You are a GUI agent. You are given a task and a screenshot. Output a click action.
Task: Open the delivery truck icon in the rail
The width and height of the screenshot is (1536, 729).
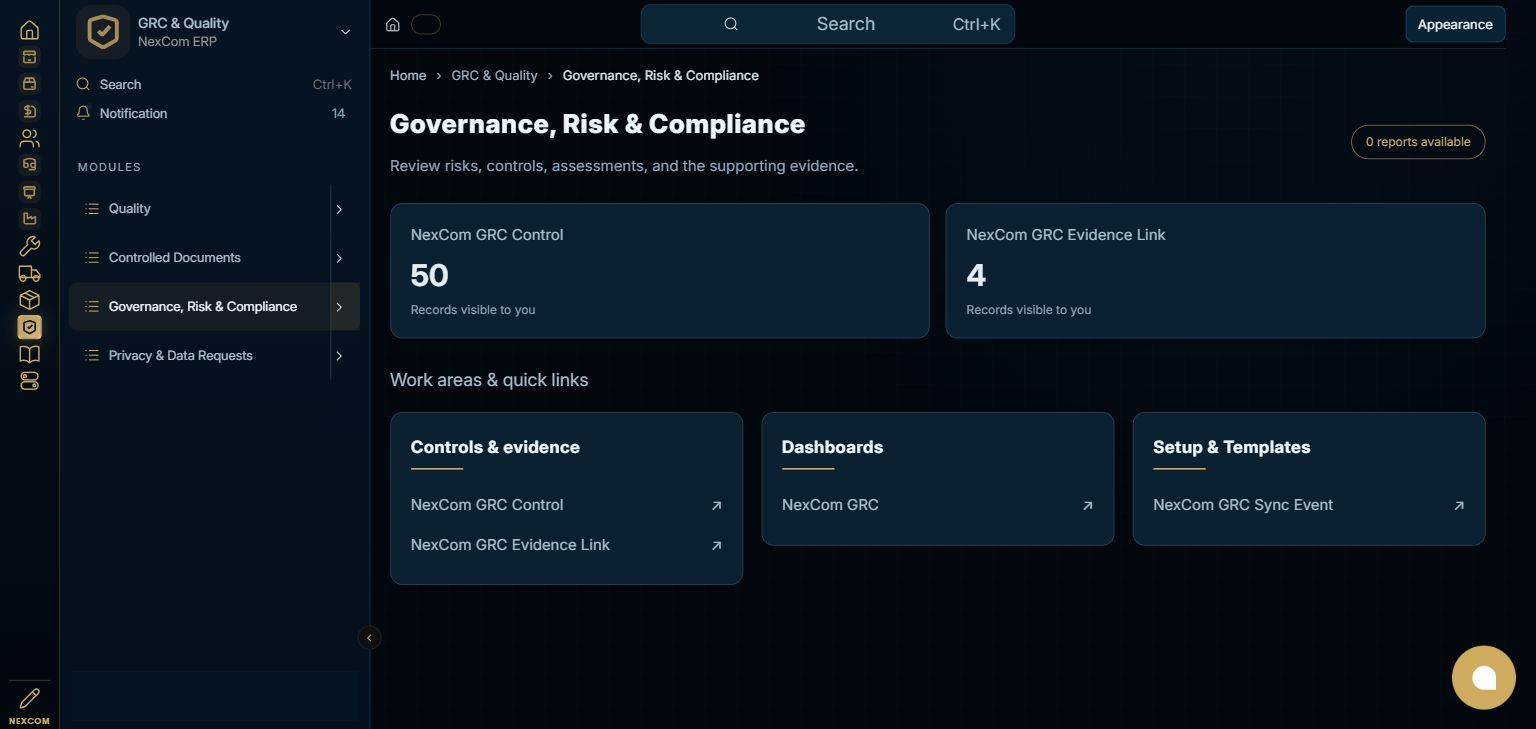(30, 273)
